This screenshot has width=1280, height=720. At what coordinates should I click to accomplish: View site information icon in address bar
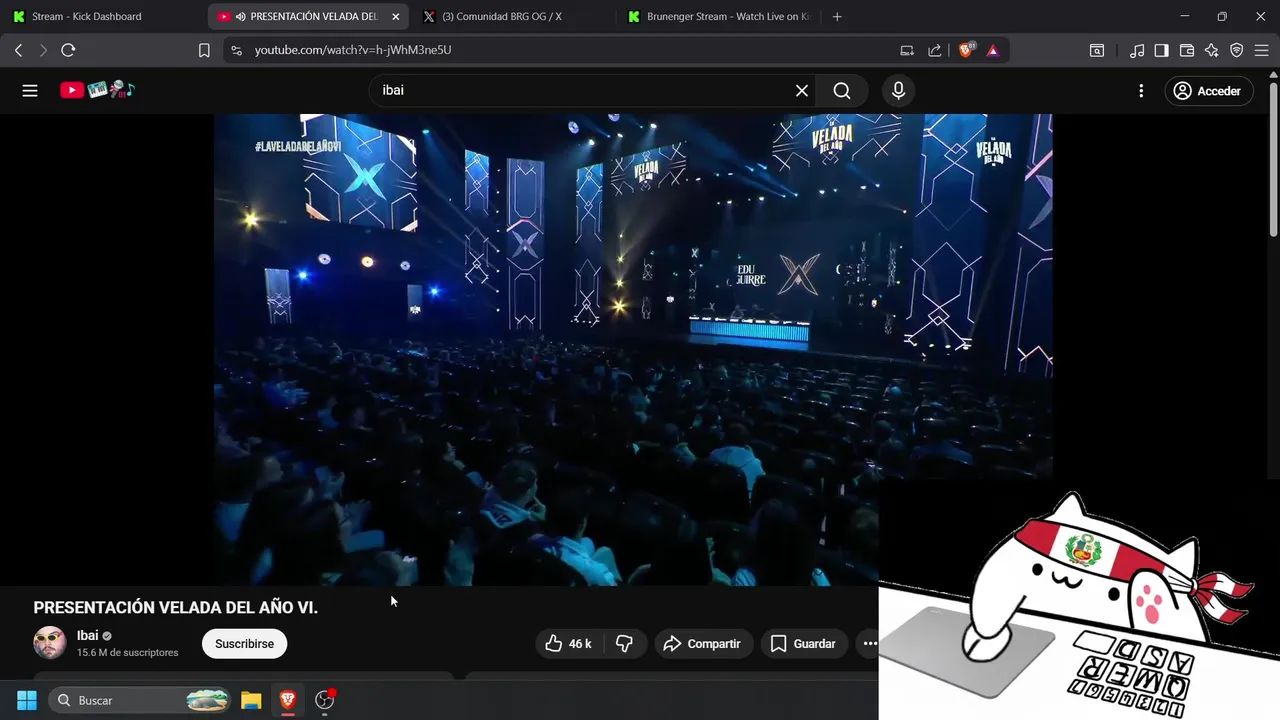(236, 50)
